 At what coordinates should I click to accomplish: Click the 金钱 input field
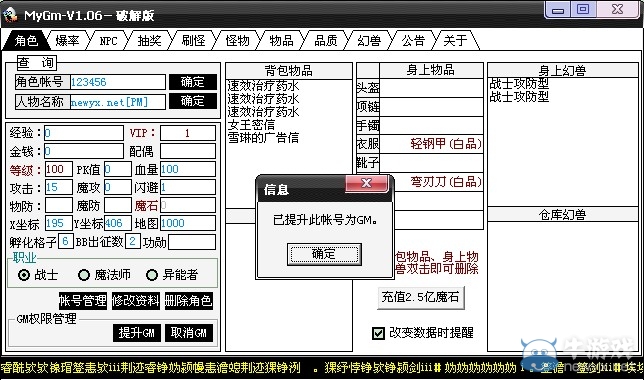[x=84, y=151]
